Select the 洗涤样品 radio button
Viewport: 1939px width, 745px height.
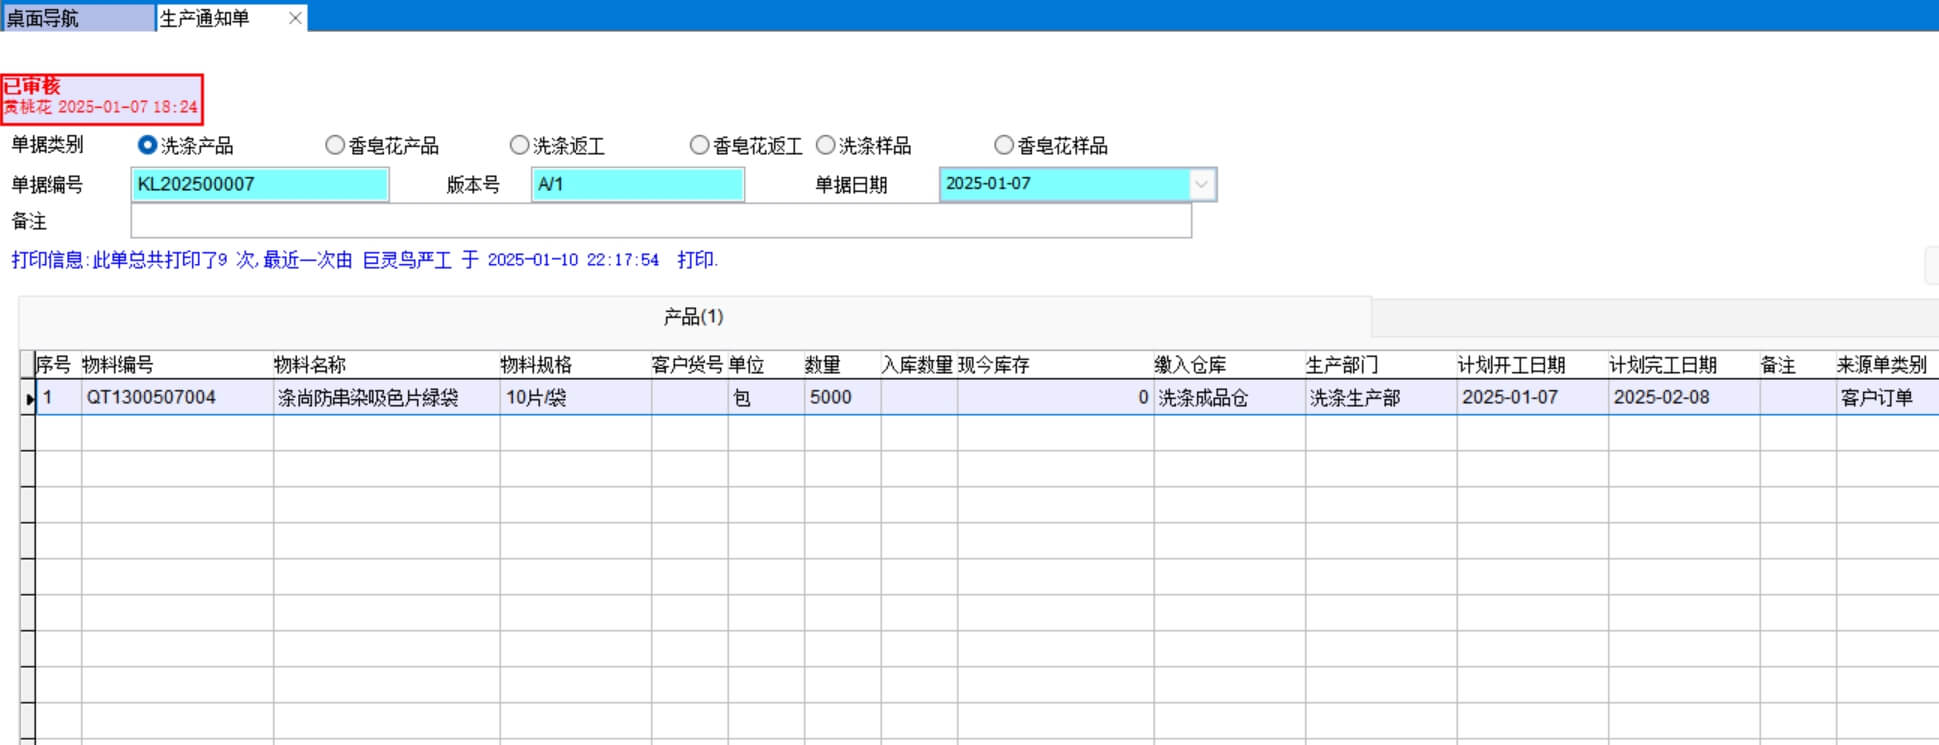(x=826, y=146)
